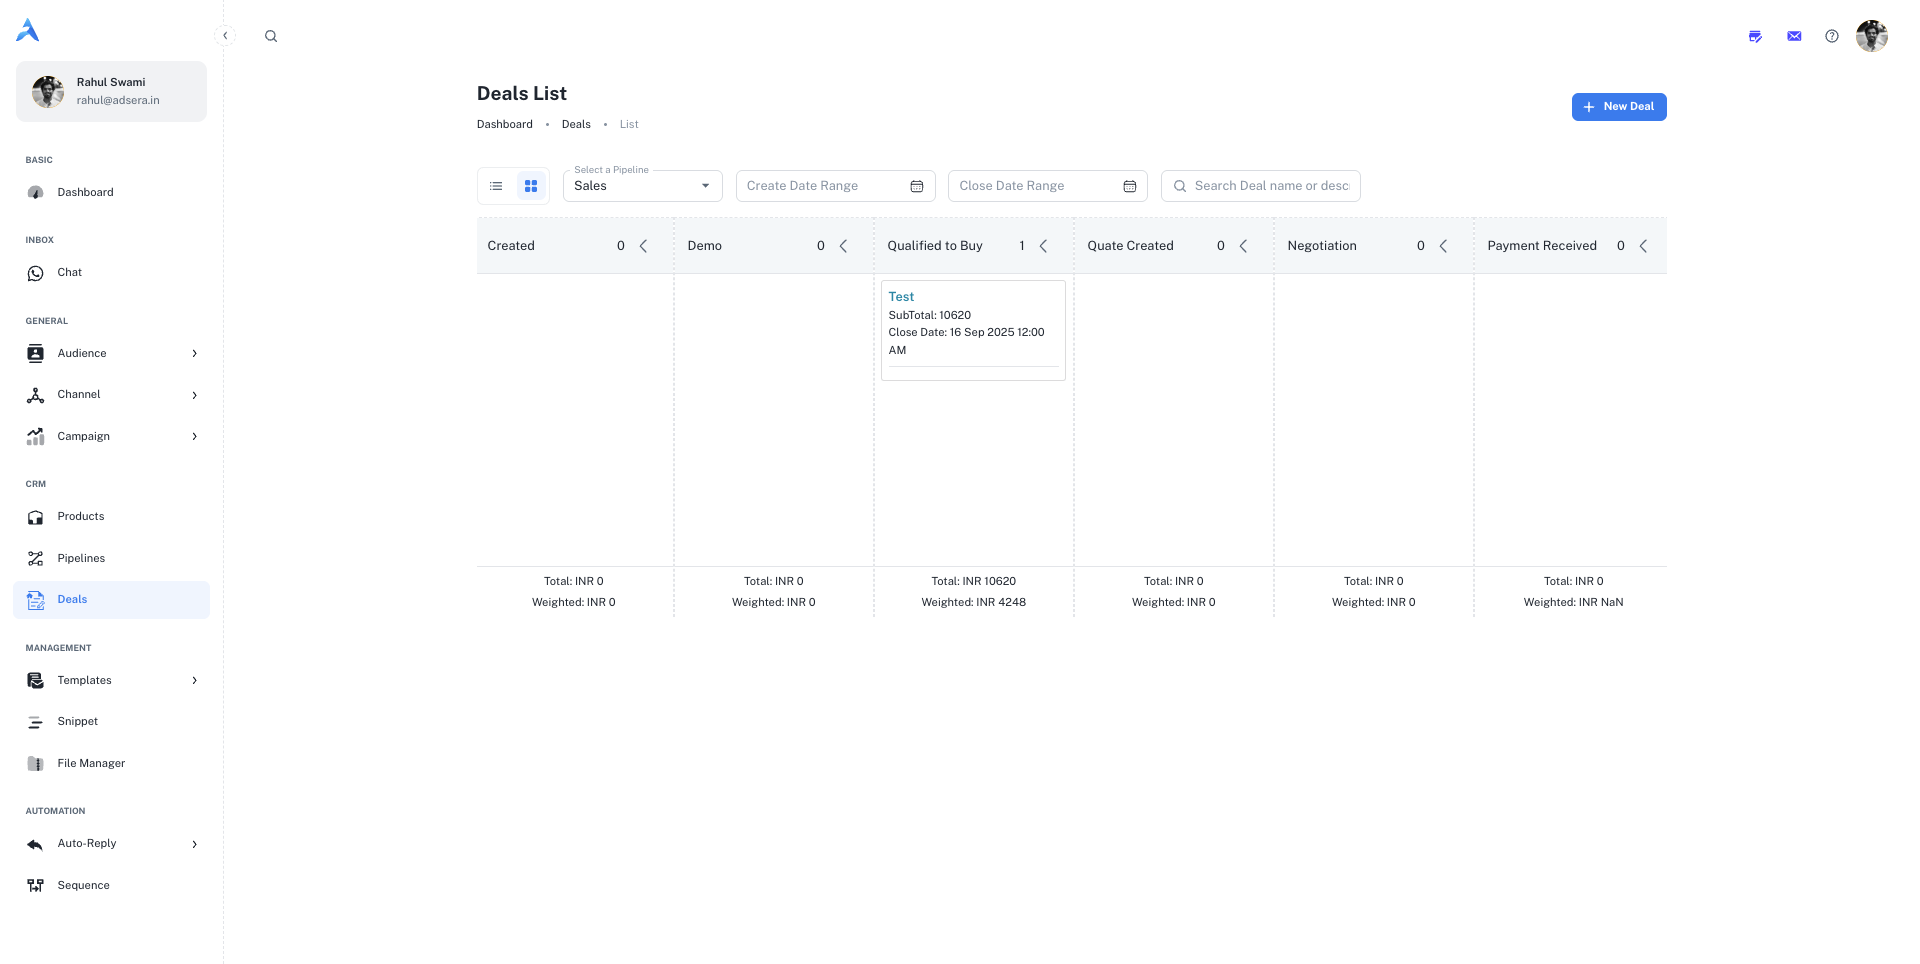This screenshot has width=1920, height=964.
Task: Click the search magnifier icon in top bar
Action: 271,36
